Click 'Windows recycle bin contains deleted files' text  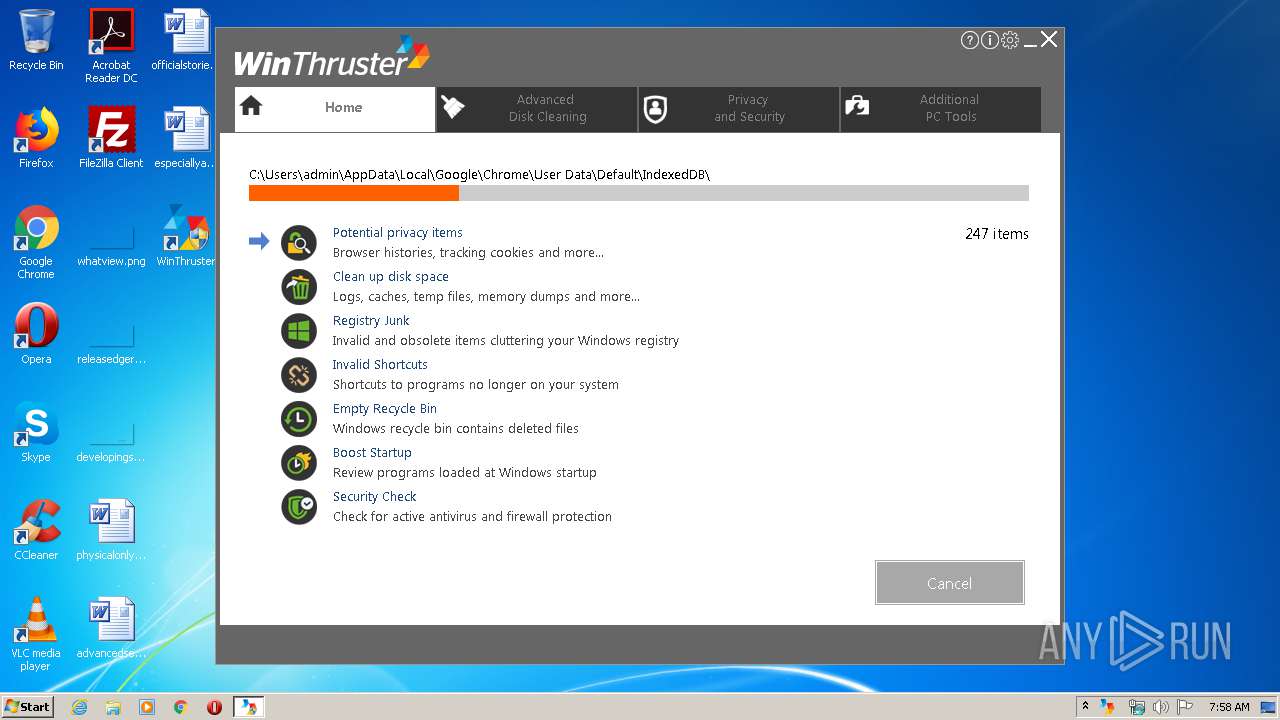456,429
